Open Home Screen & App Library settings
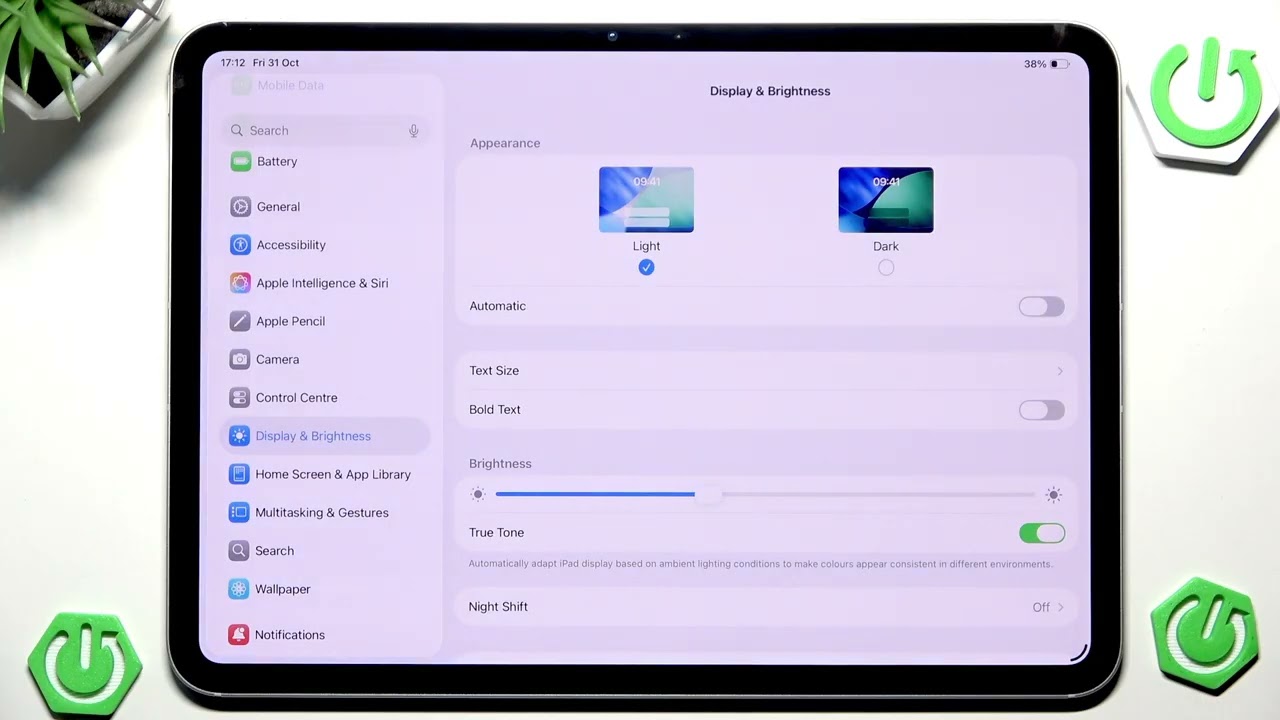This screenshot has height=720, width=1280. [326, 474]
